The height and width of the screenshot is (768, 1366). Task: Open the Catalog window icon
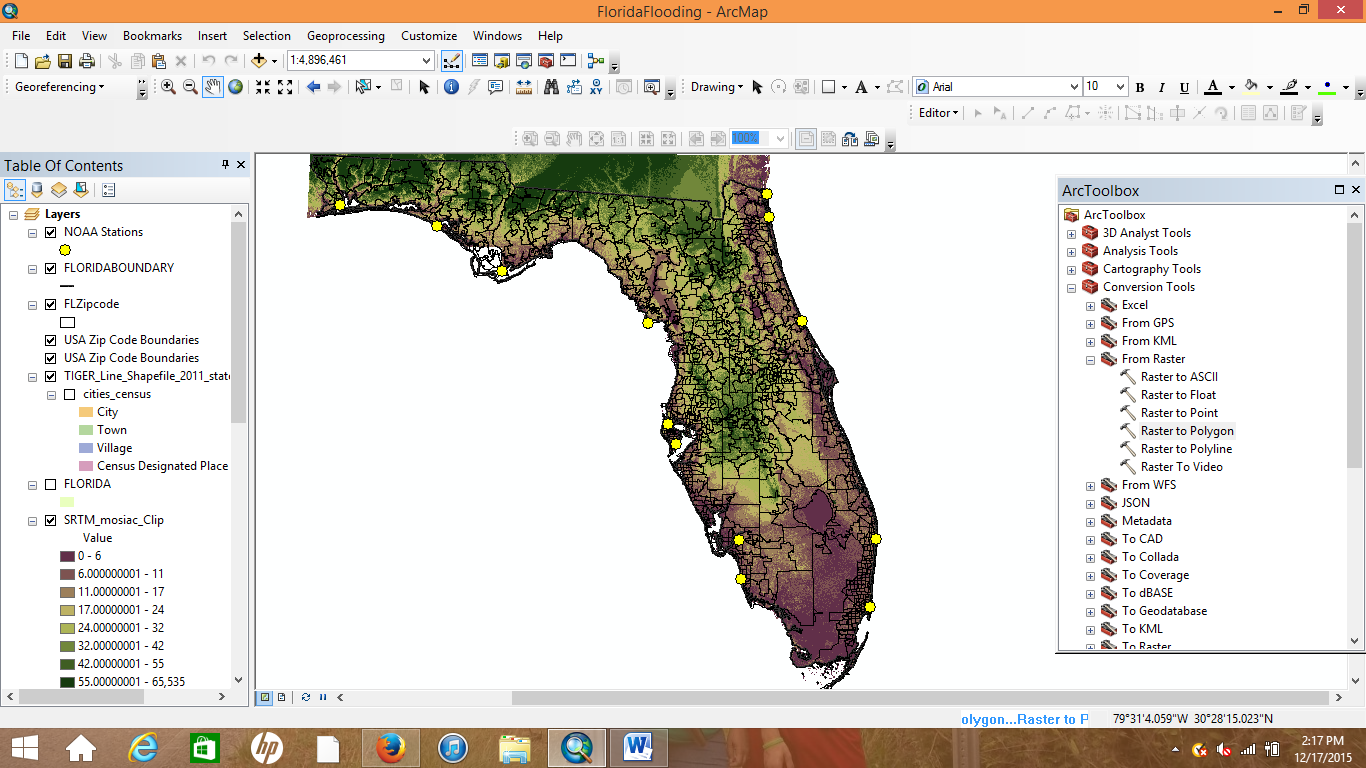point(501,61)
